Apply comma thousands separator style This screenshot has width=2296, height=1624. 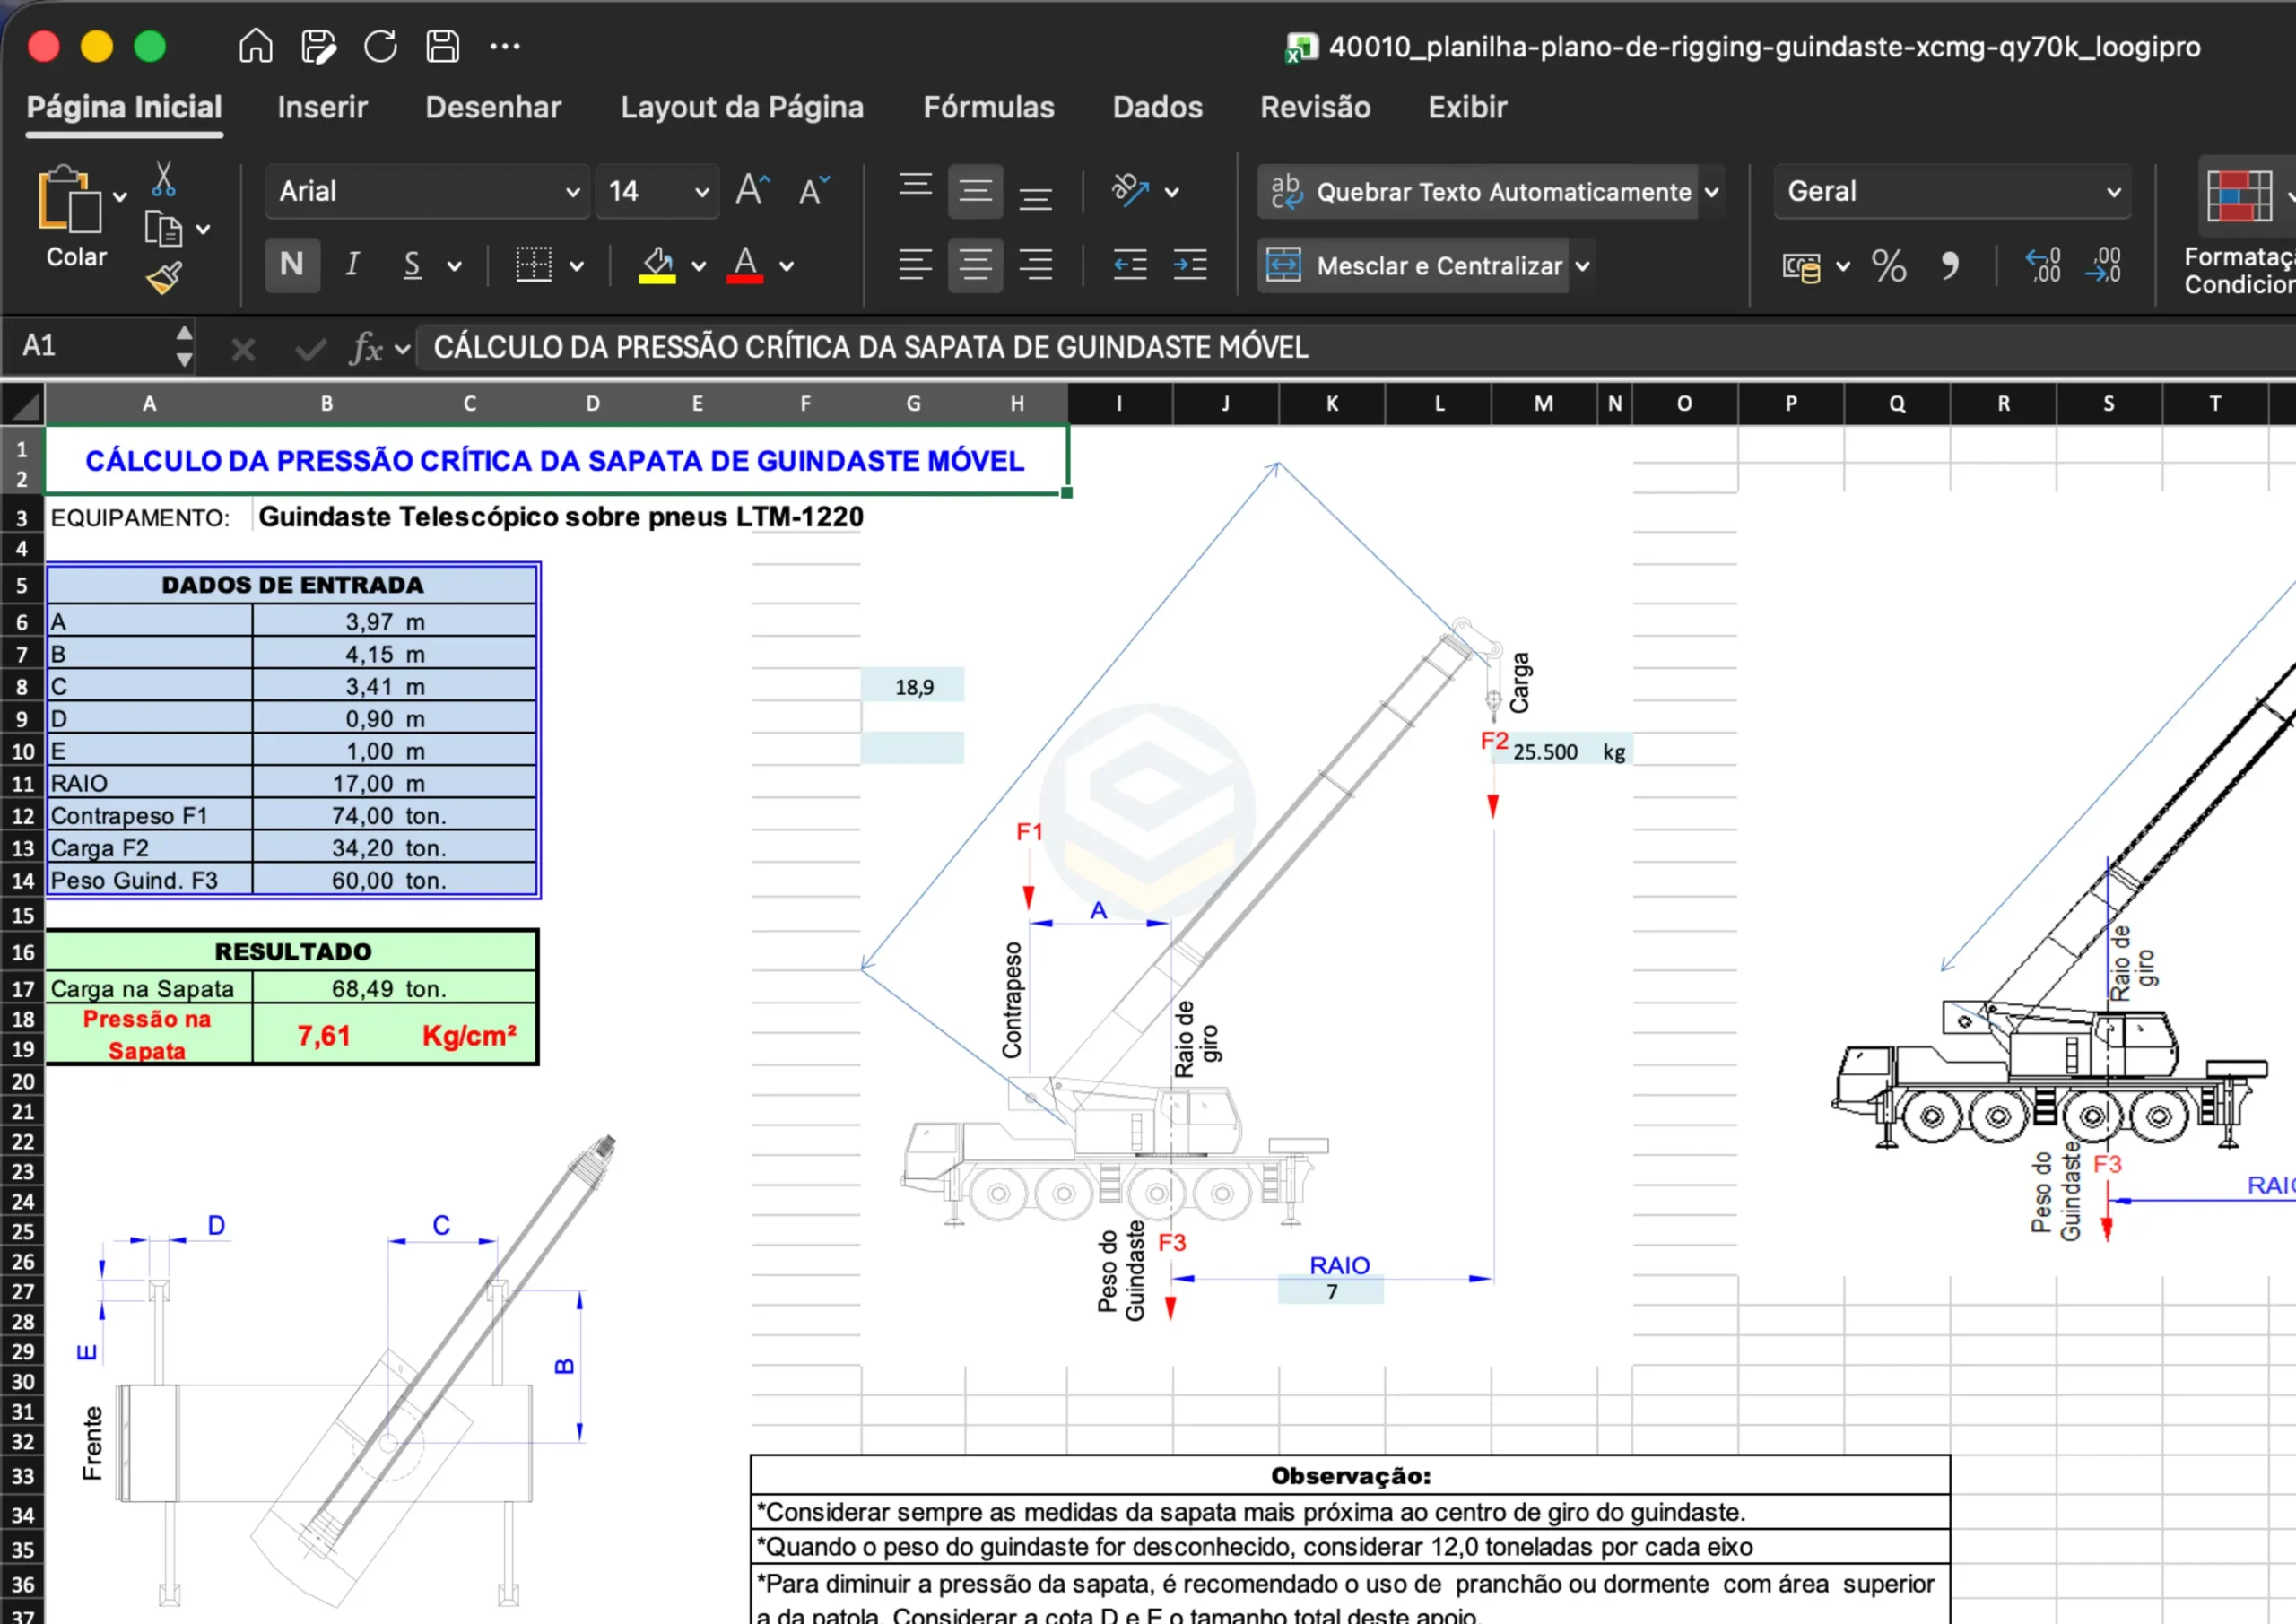click(x=1949, y=266)
